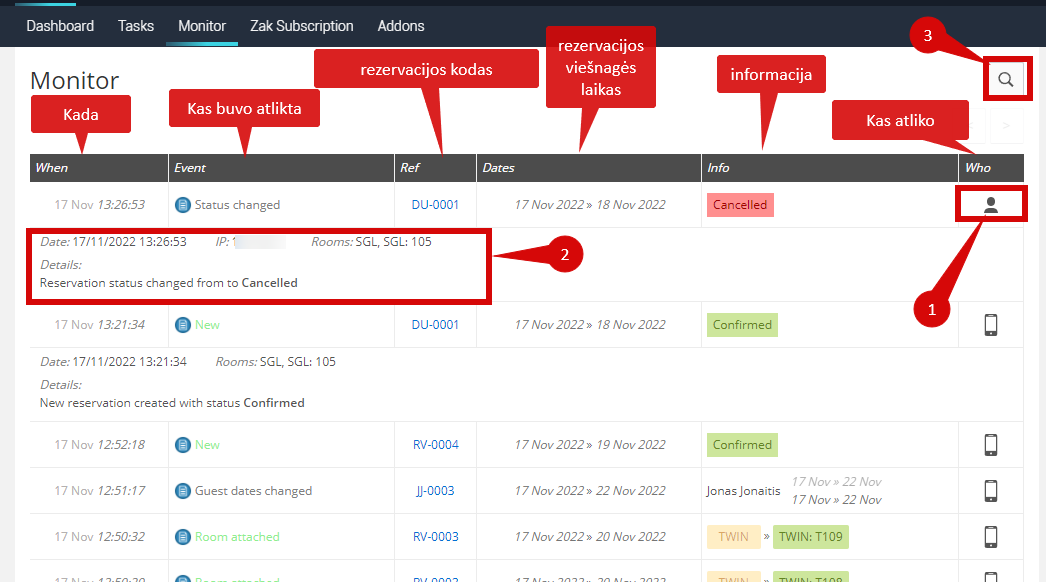Open reservation link RV-0004
Viewport: 1046px width, 582px height.
[435, 445]
